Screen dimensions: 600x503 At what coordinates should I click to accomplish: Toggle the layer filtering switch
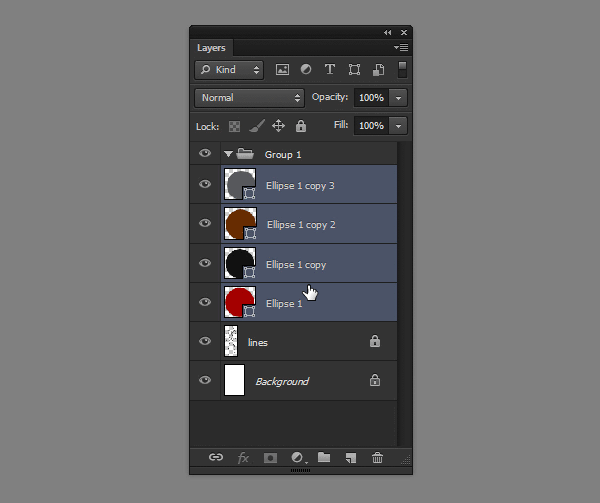pyautogui.click(x=402, y=70)
